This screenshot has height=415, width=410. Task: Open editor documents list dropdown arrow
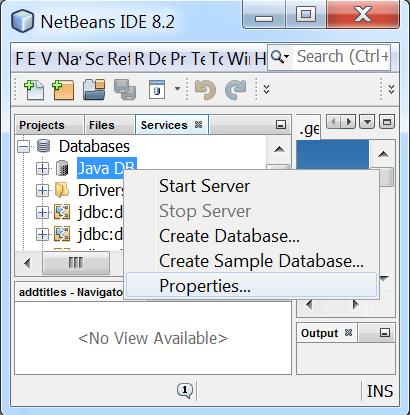click(367, 122)
